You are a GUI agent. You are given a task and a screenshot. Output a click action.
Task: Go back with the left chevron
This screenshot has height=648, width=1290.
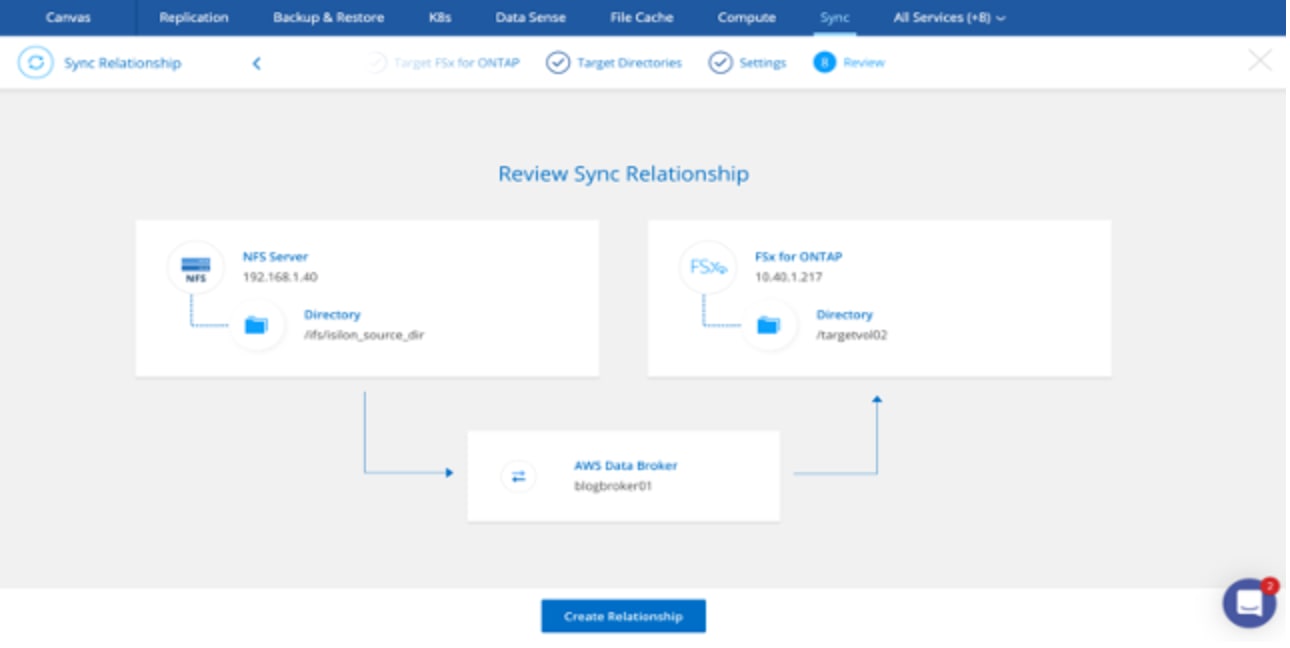click(256, 63)
